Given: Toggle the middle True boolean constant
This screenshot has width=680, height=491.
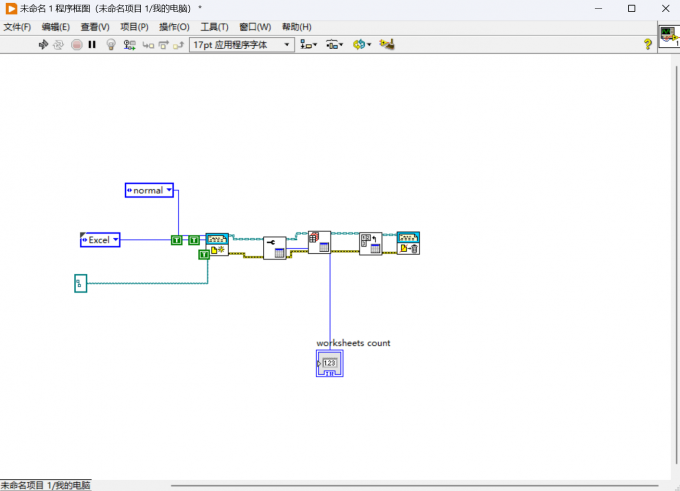Looking at the screenshot, I should [194, 240].
